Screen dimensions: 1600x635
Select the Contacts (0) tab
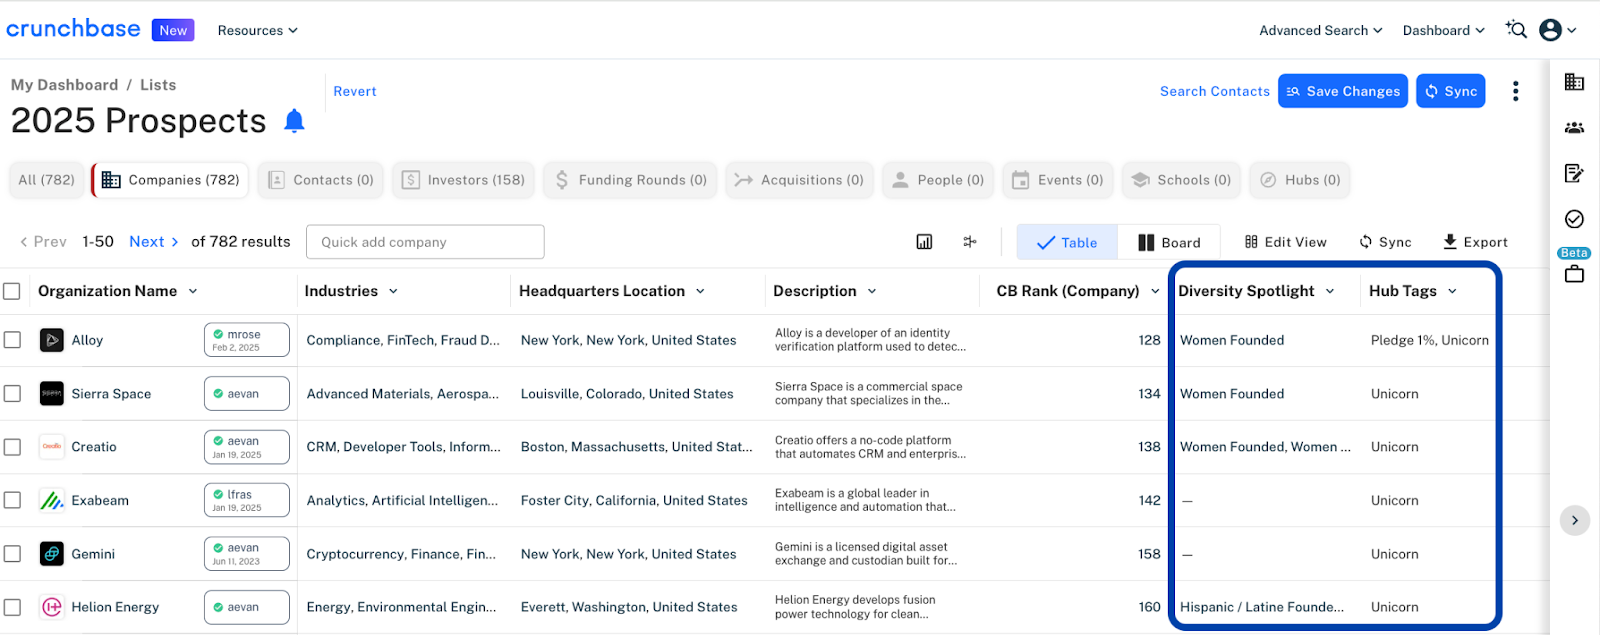tap(321, 180)
